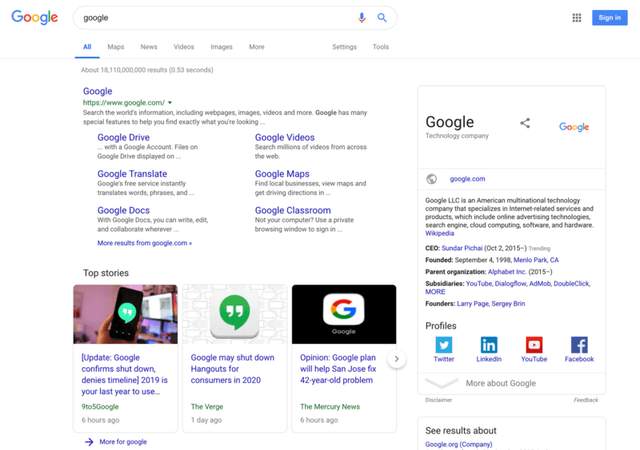Open the More search categories menu
Image resolution: width=640 pixels, height=450 pixels.
(256, 47)
